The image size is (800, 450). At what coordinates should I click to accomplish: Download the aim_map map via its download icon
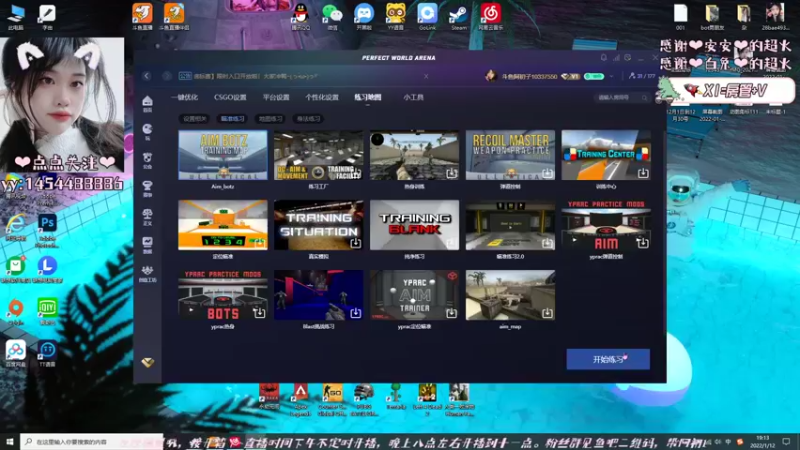[x=547, y=312]
